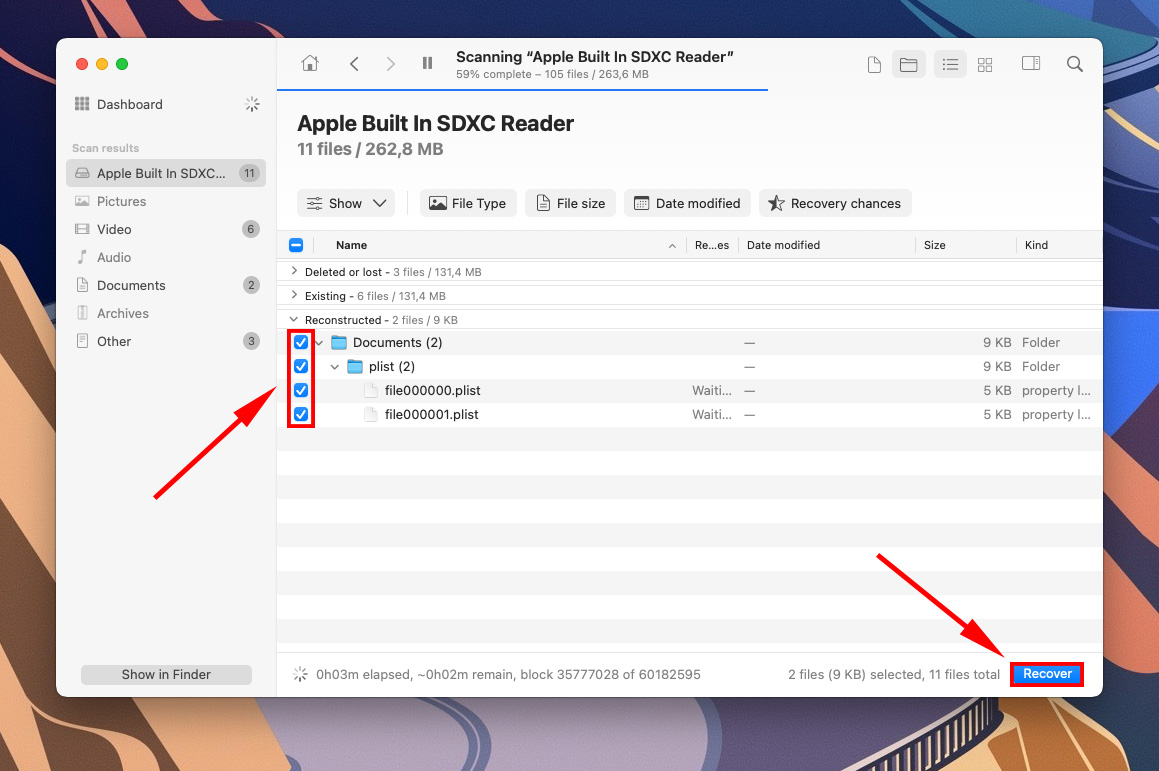This screenshot has height=771, width=1159.
Task: Click the Recovery chances filter
Action: [835, 203]
